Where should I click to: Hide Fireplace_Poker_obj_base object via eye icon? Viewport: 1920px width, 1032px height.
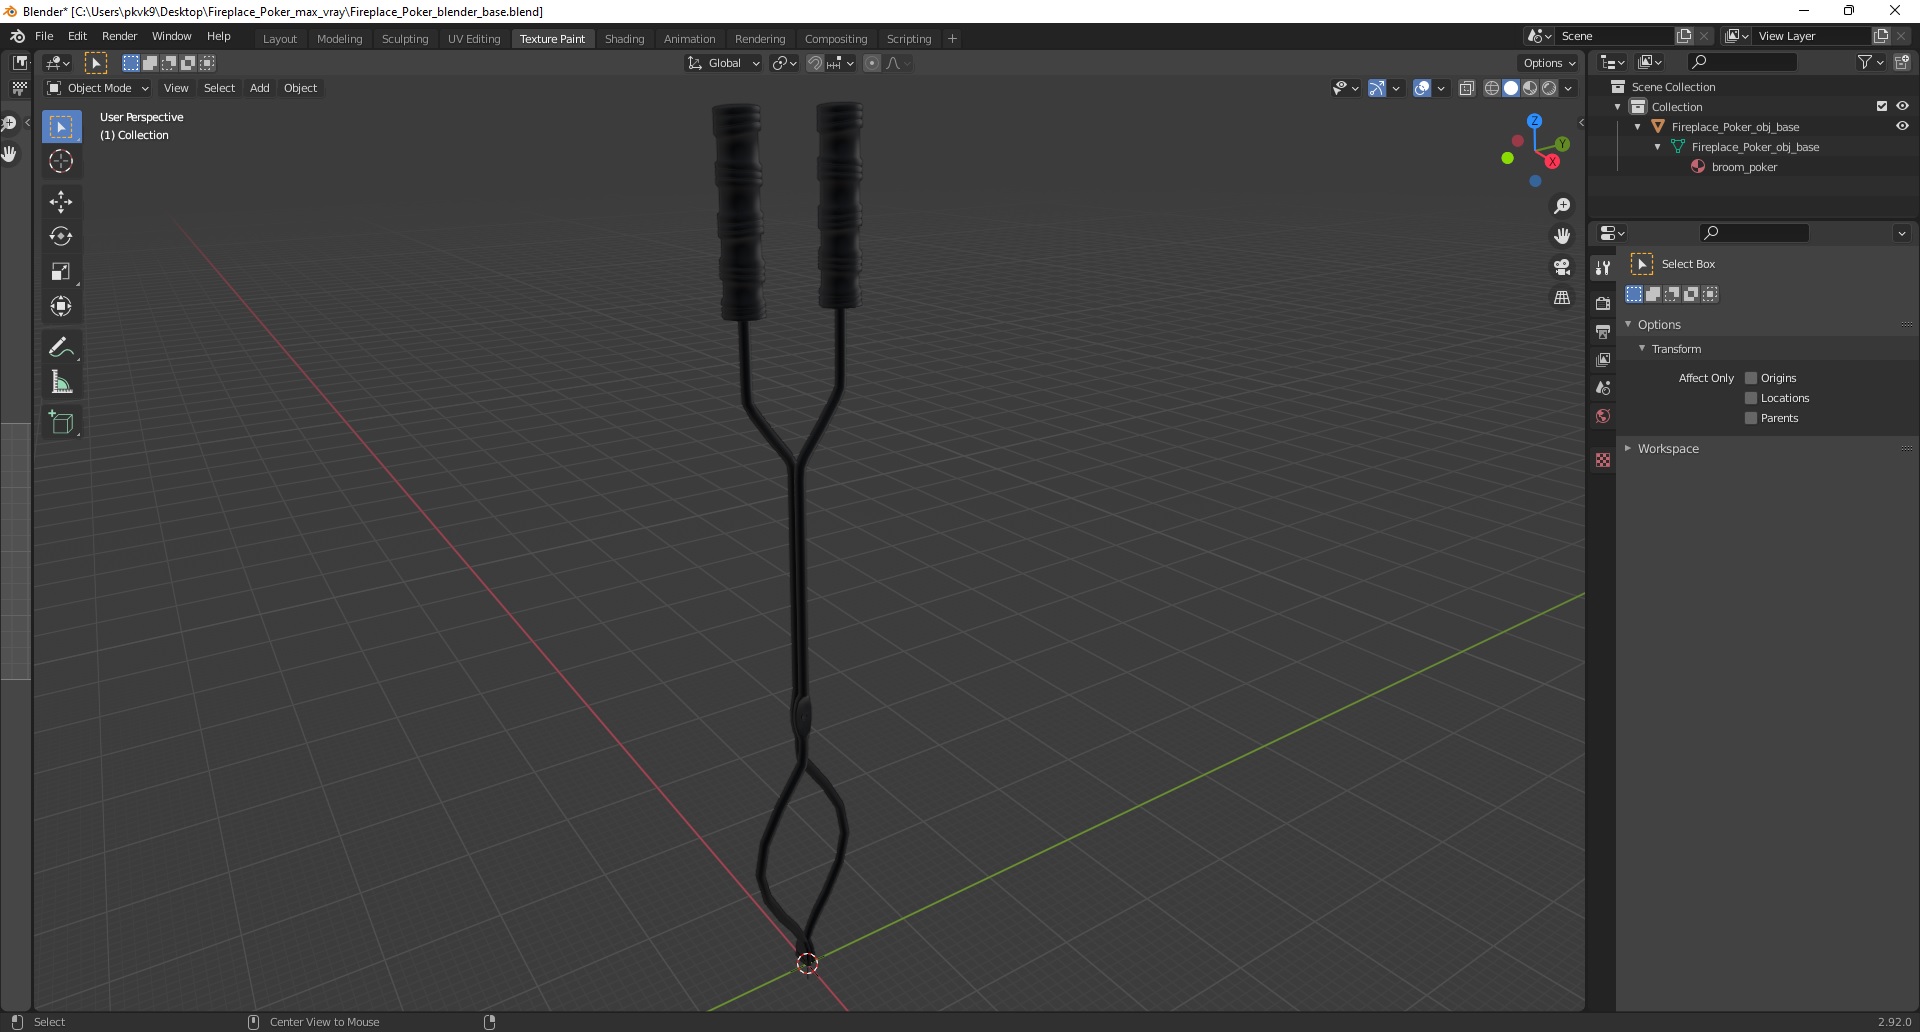pos(1902,126)
